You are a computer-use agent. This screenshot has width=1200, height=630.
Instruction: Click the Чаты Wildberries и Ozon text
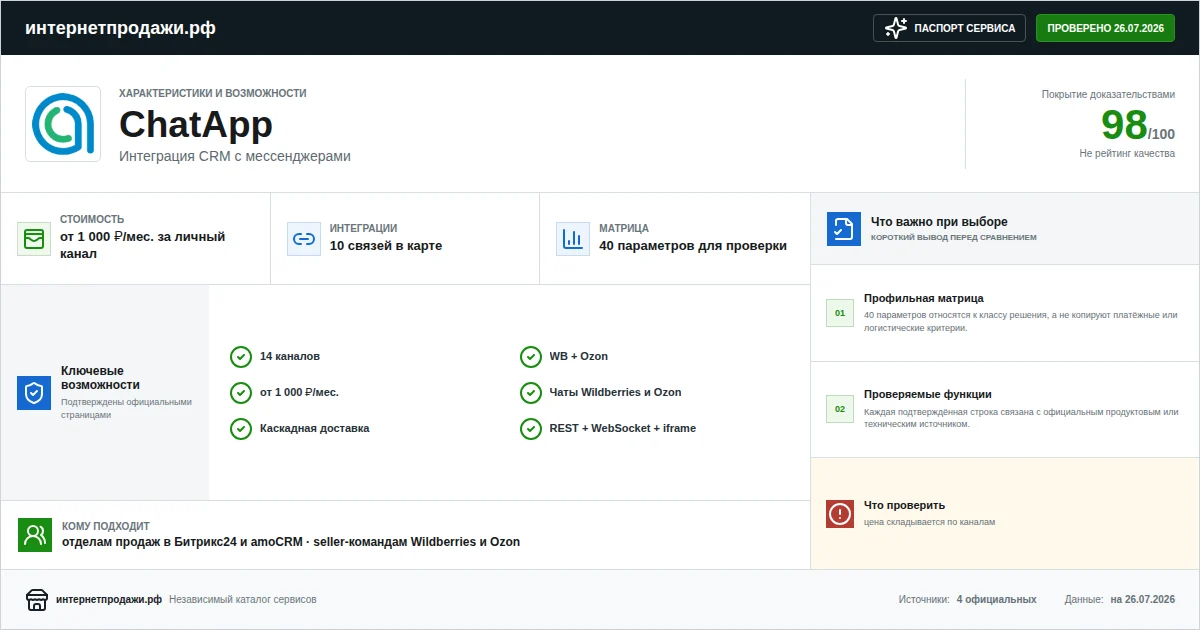pos(616,393)
